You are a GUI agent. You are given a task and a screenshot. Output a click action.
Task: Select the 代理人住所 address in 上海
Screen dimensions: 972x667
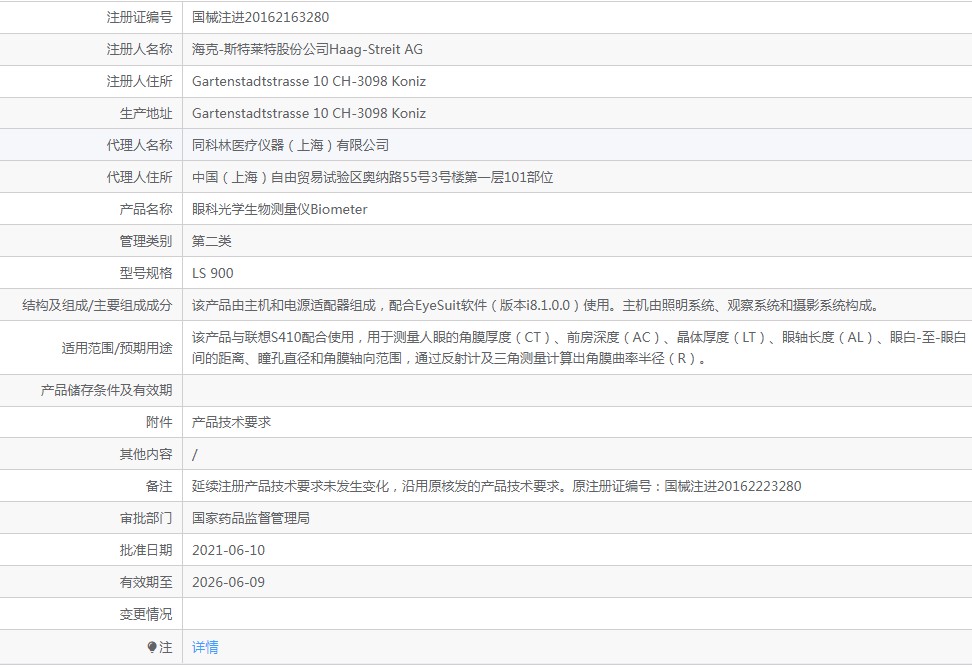click(373, 177)
